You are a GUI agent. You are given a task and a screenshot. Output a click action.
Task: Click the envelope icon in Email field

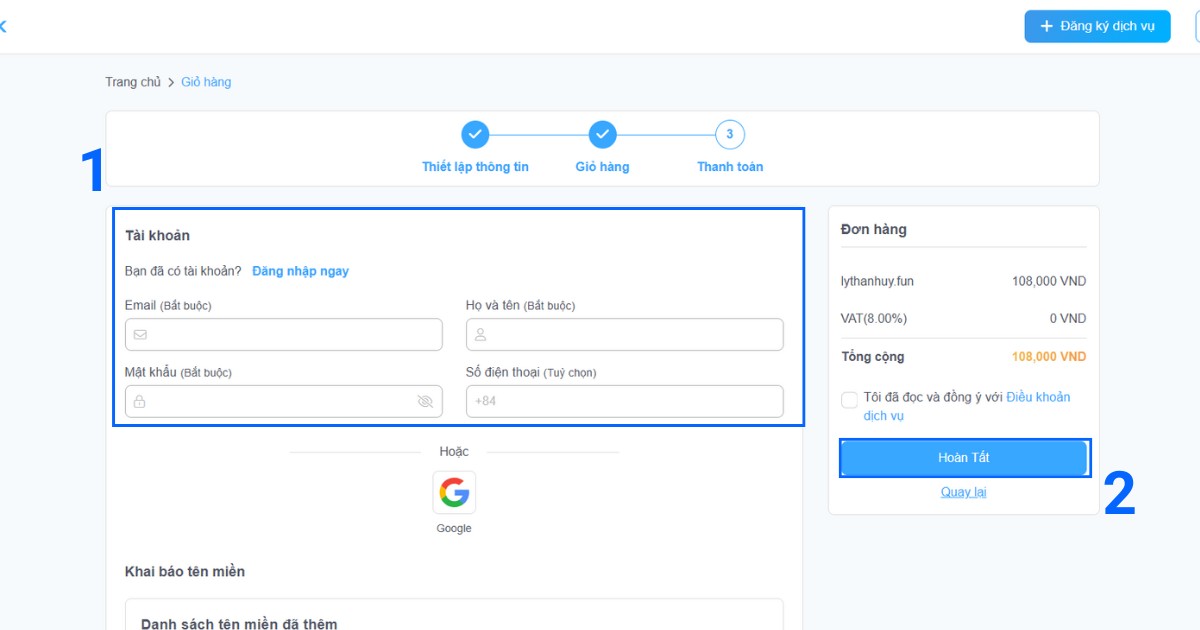[x=140, y=335]
